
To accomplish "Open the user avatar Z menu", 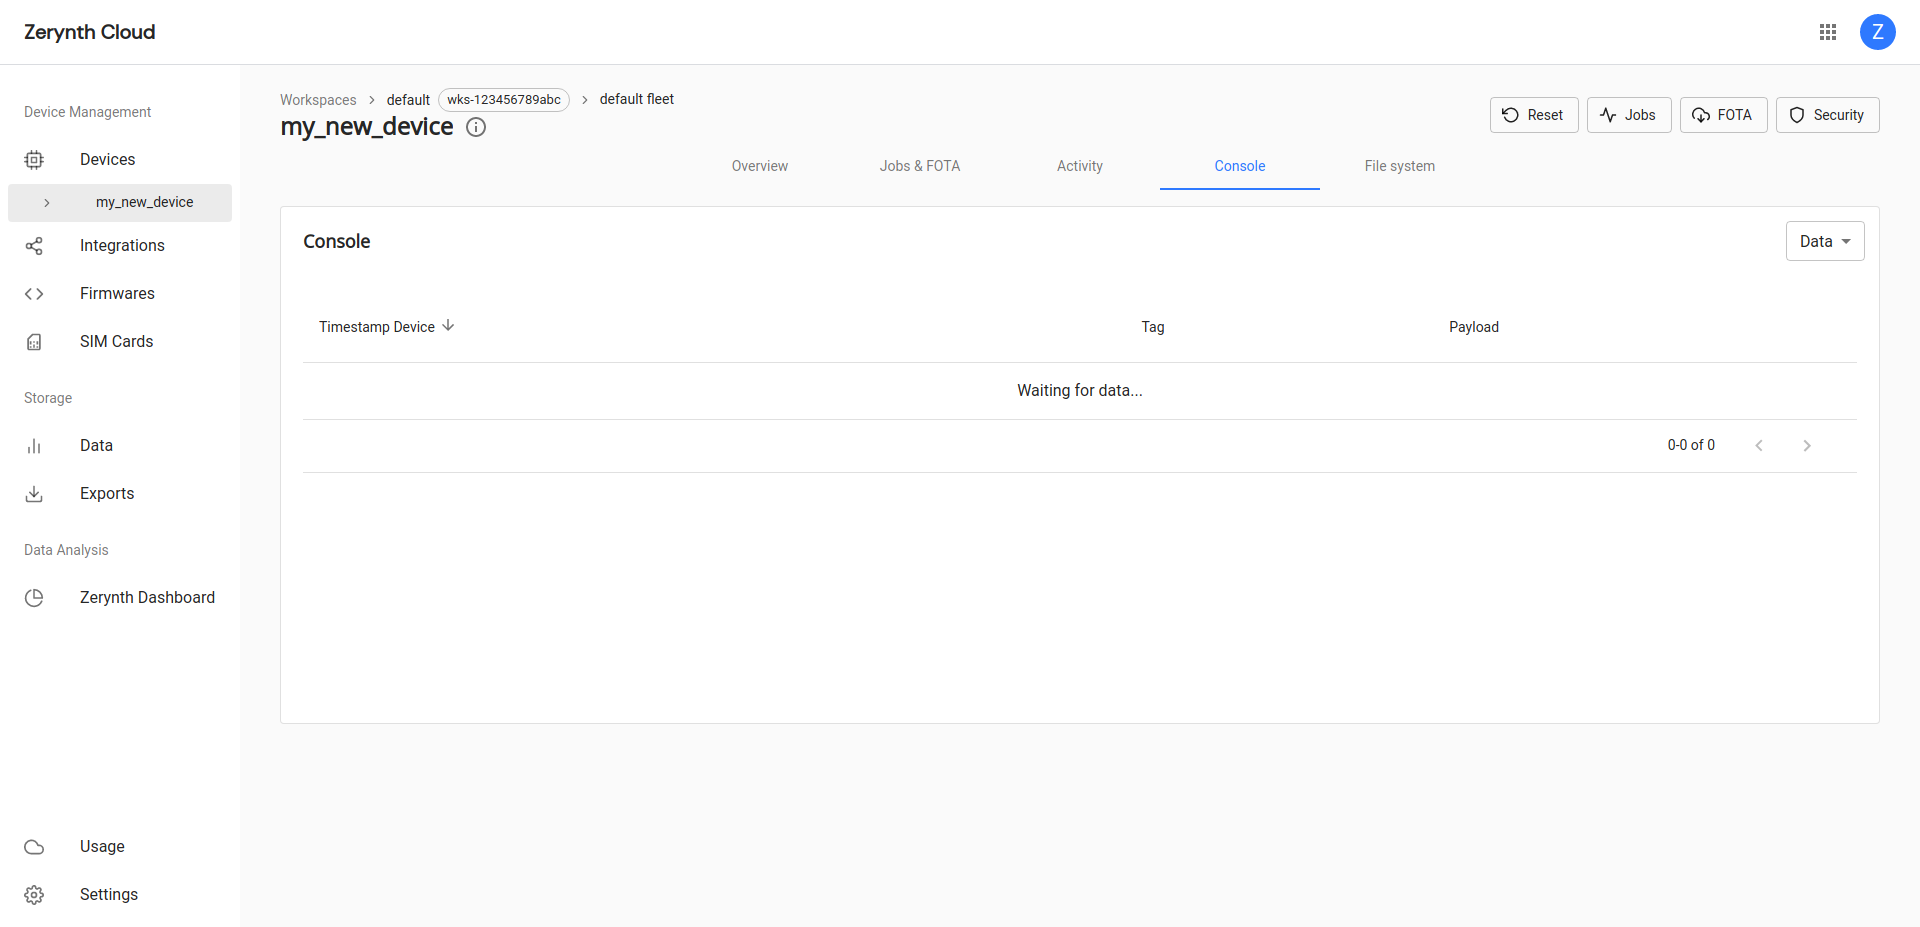I will pos(1878,32).
